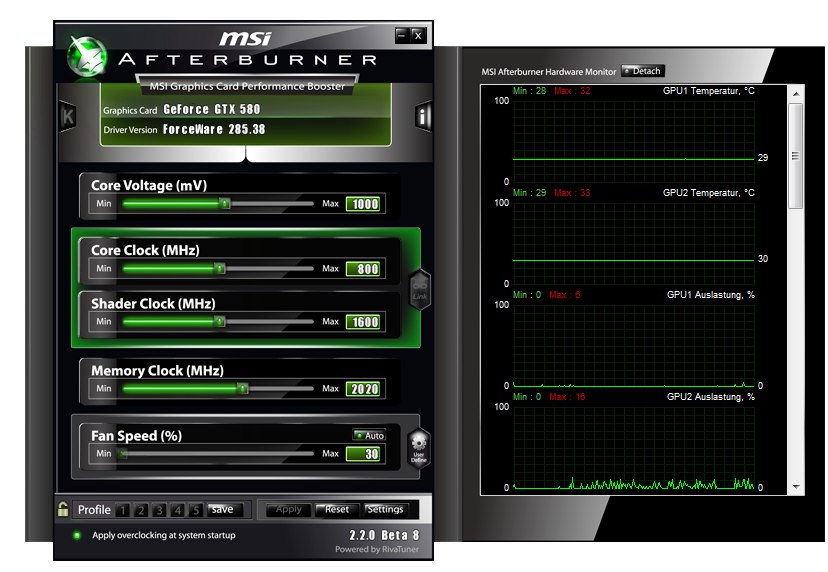Close the Afterburner window
Viewport: 828px width, 572px height.
click(x=418, y=35)
